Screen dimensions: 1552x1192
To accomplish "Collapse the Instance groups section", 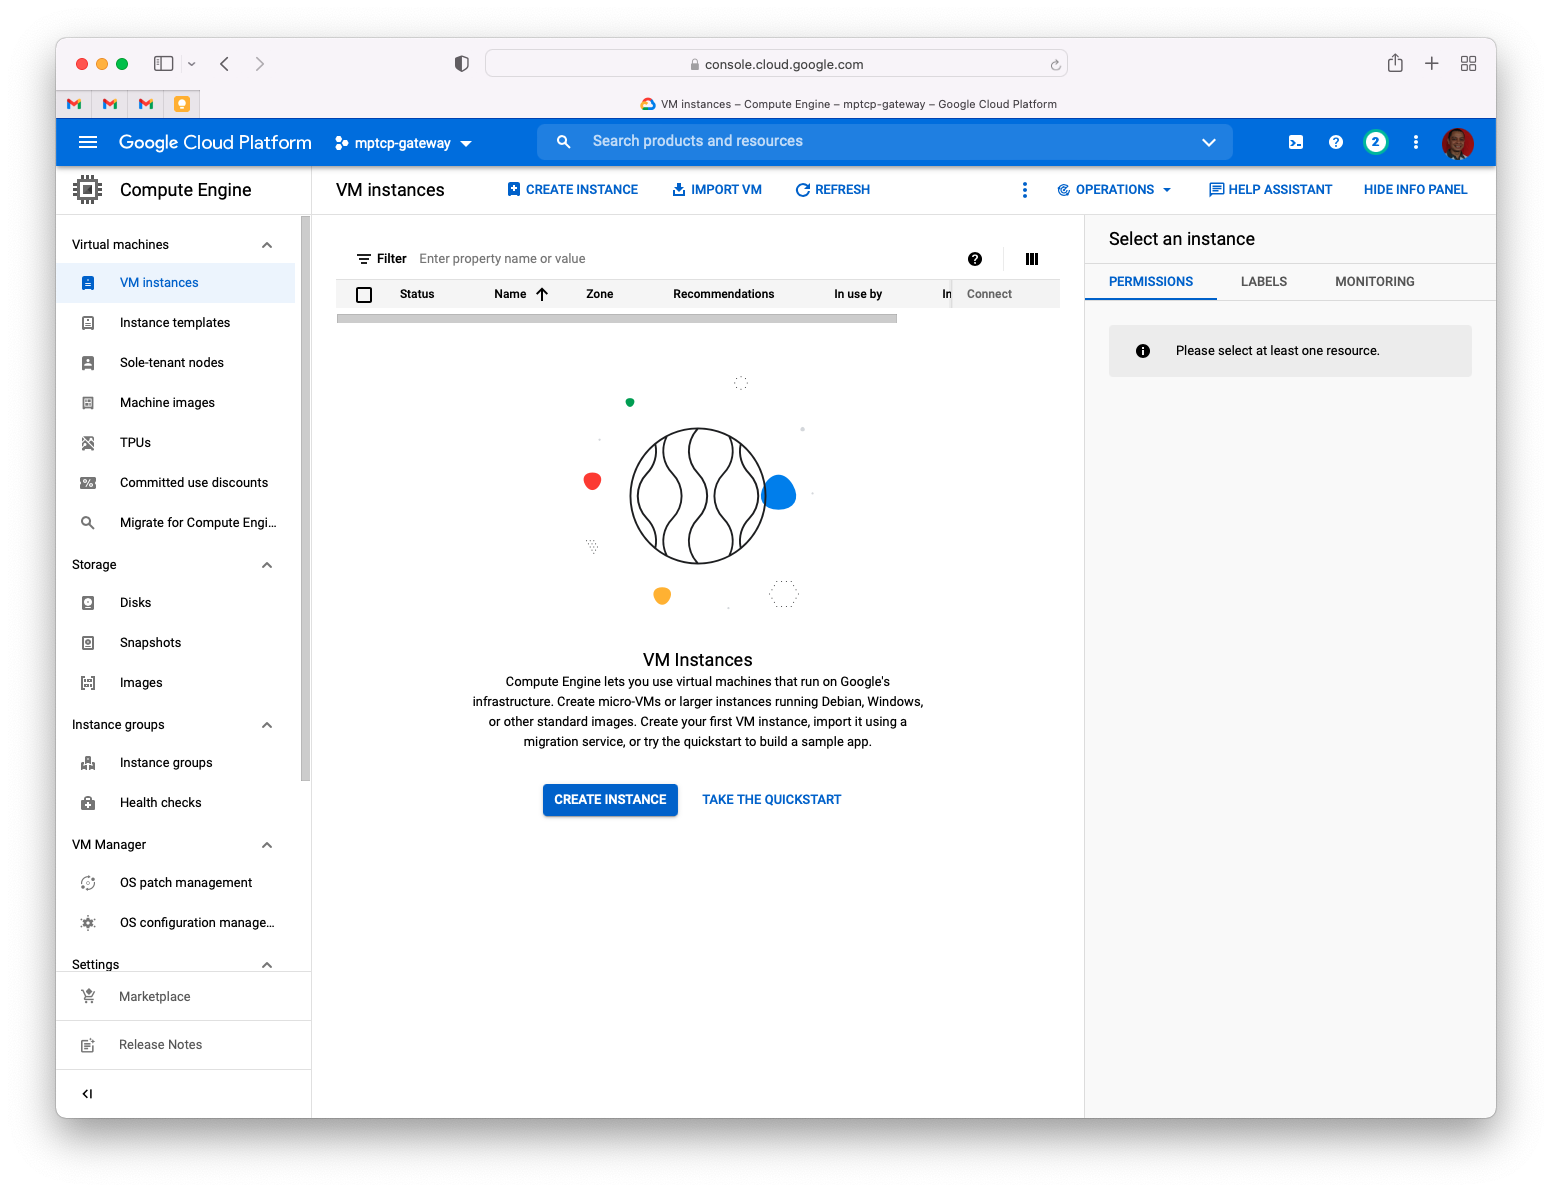I will 267,725.
